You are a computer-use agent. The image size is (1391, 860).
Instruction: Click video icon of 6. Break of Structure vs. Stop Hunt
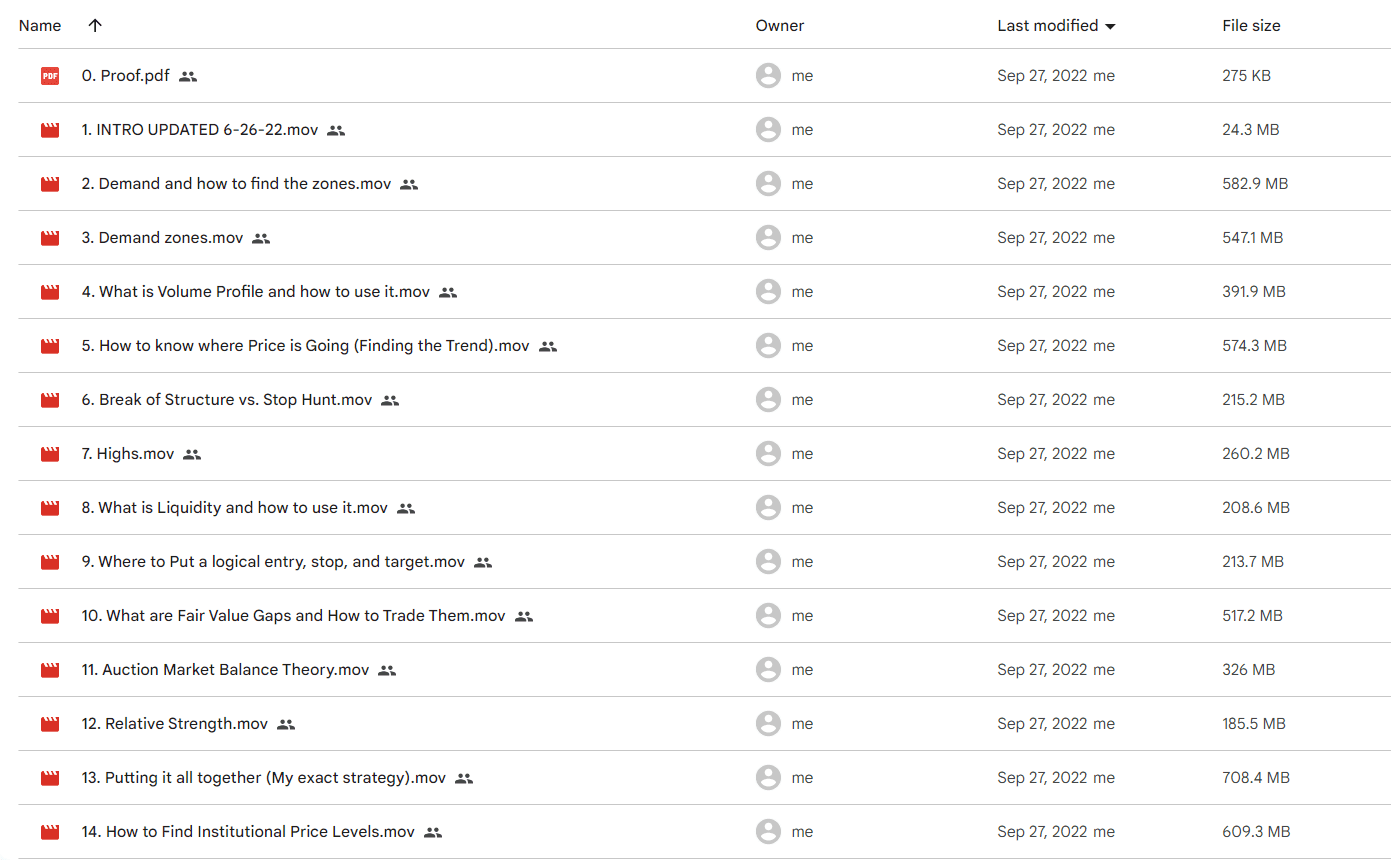50,400
